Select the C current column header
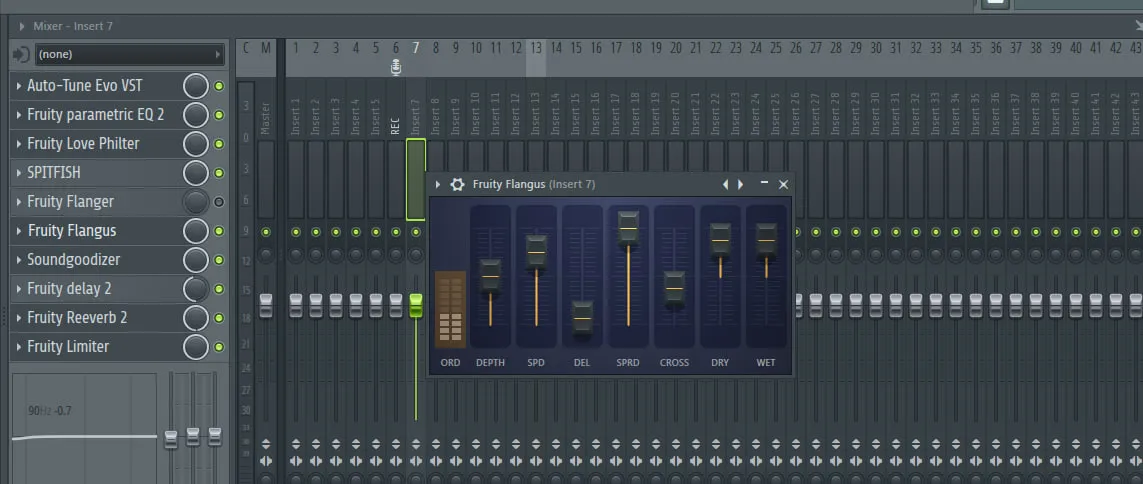 (x=246, y=48)
